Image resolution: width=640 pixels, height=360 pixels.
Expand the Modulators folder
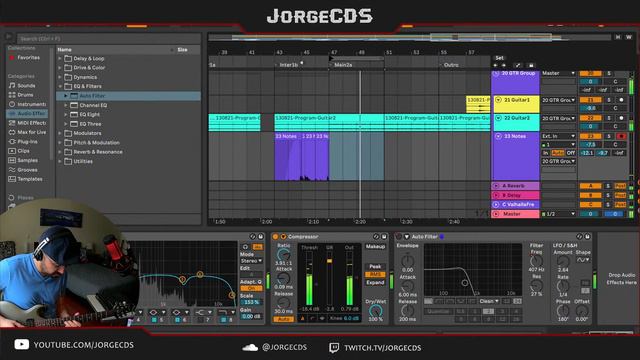click(x=60, y=133)
